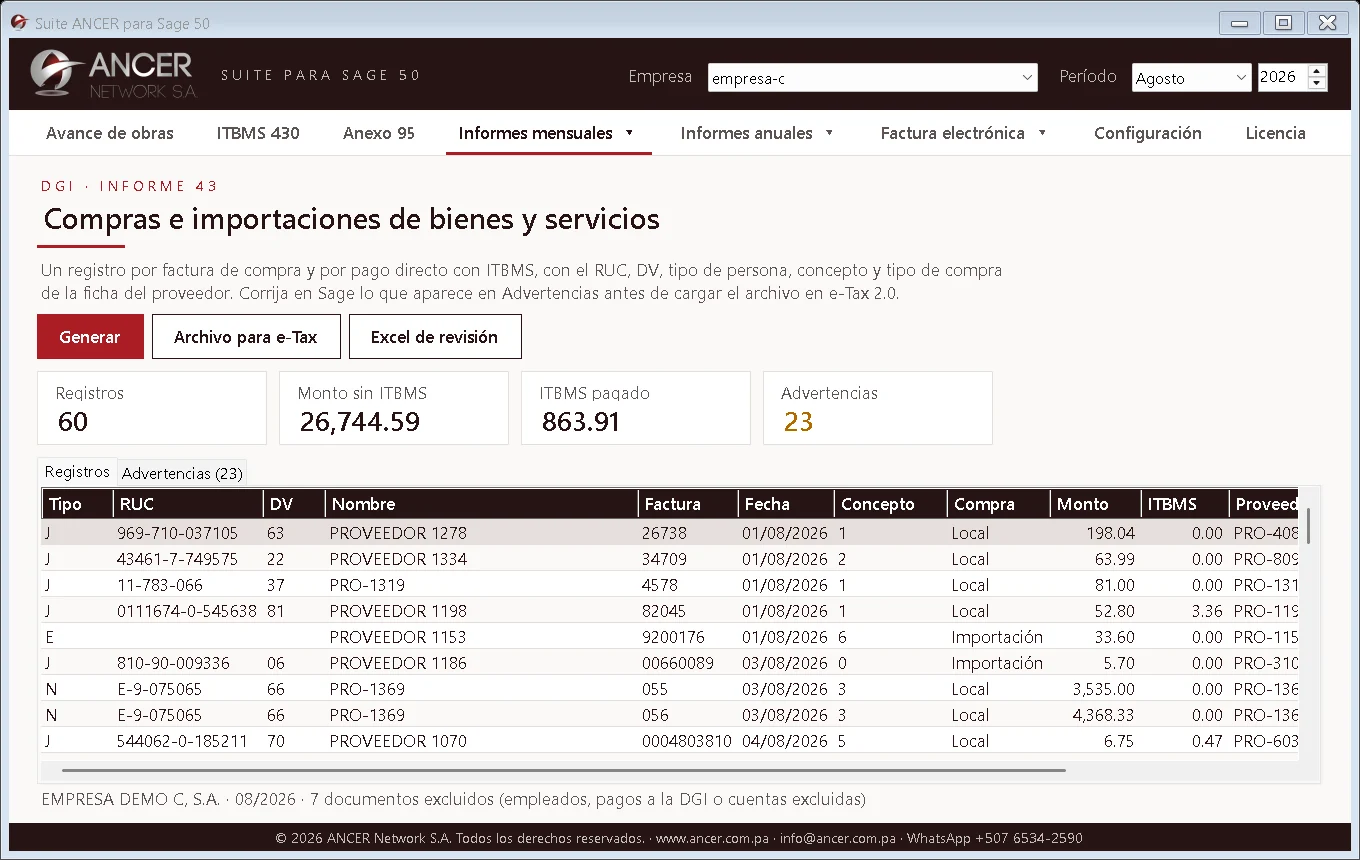Export the Excel de revisión
The height and width of the screenshot is (860, 1360).
(435, 337)
